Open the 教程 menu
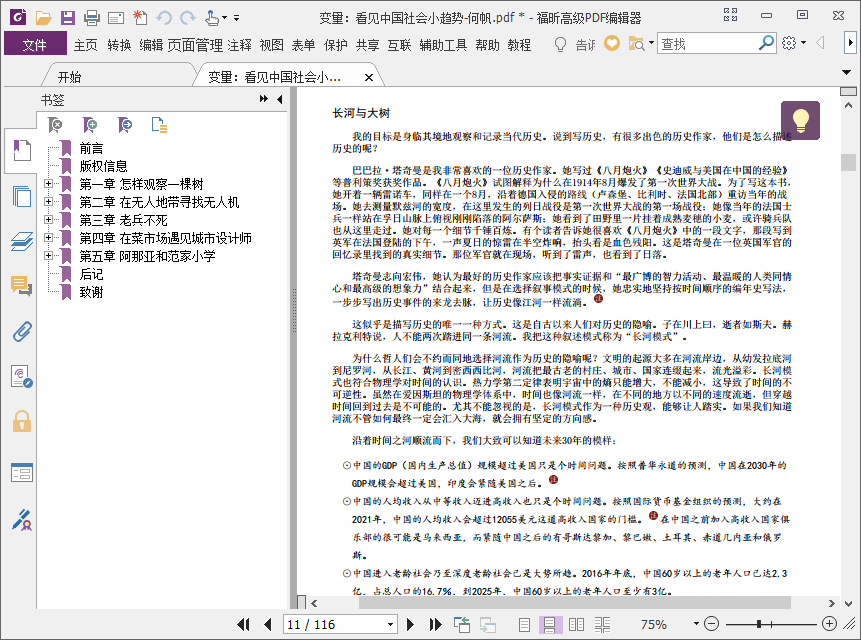861x640 pixels. click(519, 45)
